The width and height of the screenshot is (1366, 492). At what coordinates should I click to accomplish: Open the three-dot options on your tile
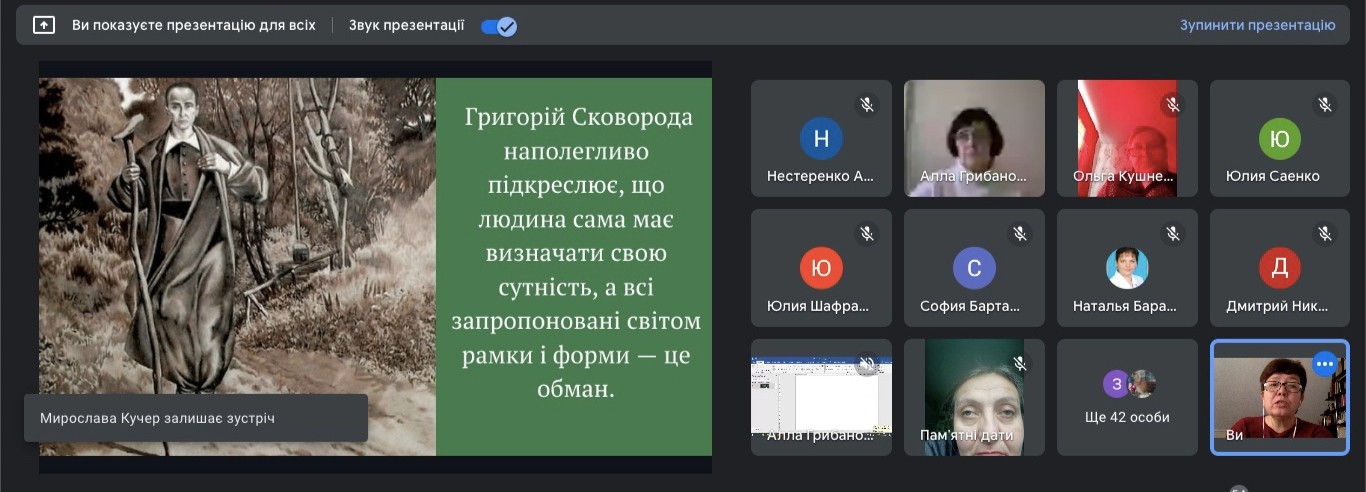(1325, 364)
